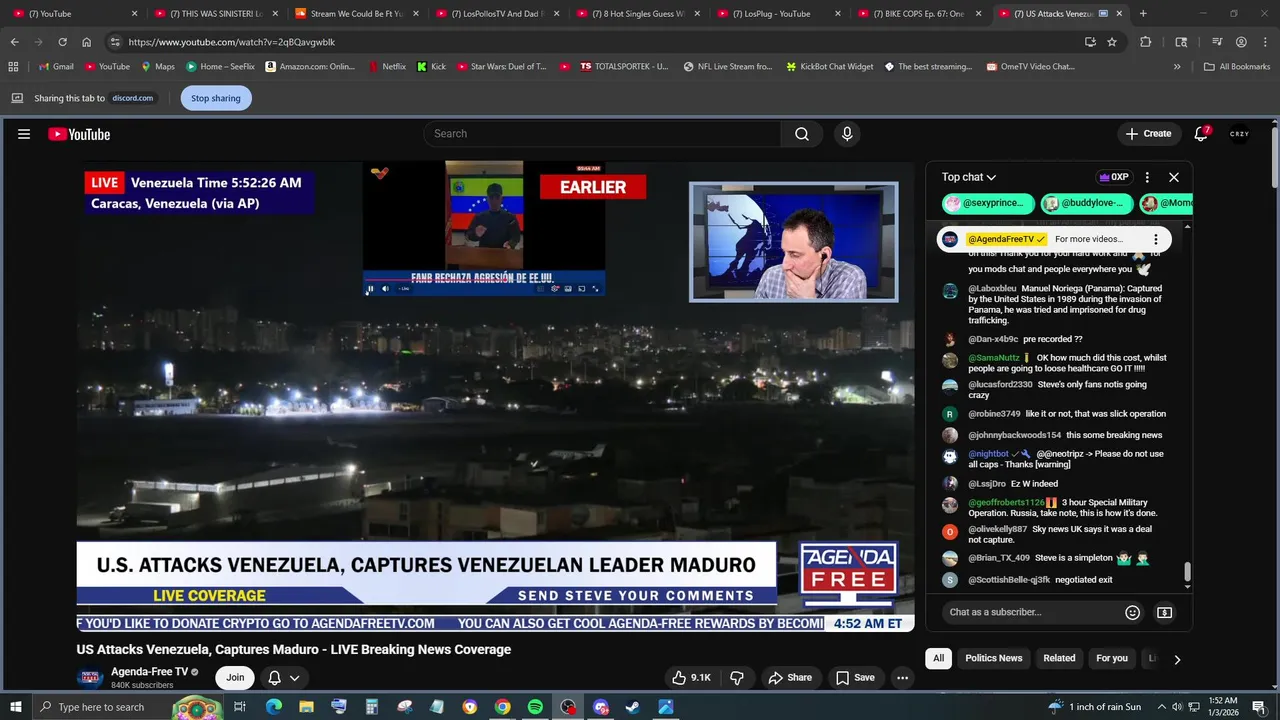Open Chrome home page button
Image resolution: width=1280 pixels, height=720 pixels.
(87, 42)
